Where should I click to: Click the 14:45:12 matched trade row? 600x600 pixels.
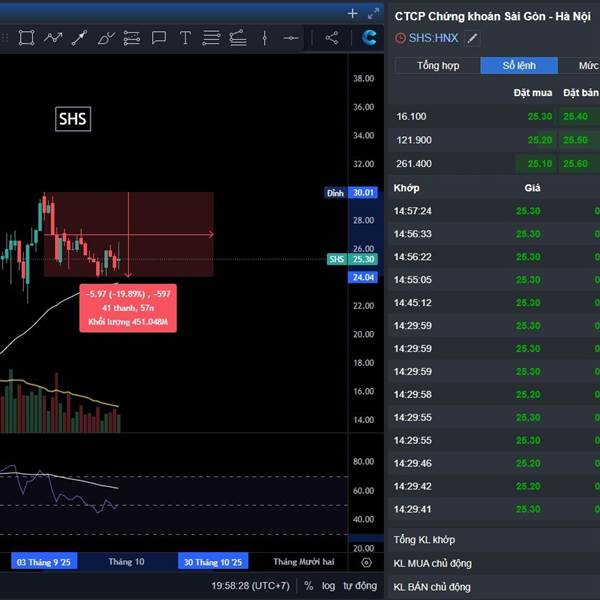tap(494, 303)
